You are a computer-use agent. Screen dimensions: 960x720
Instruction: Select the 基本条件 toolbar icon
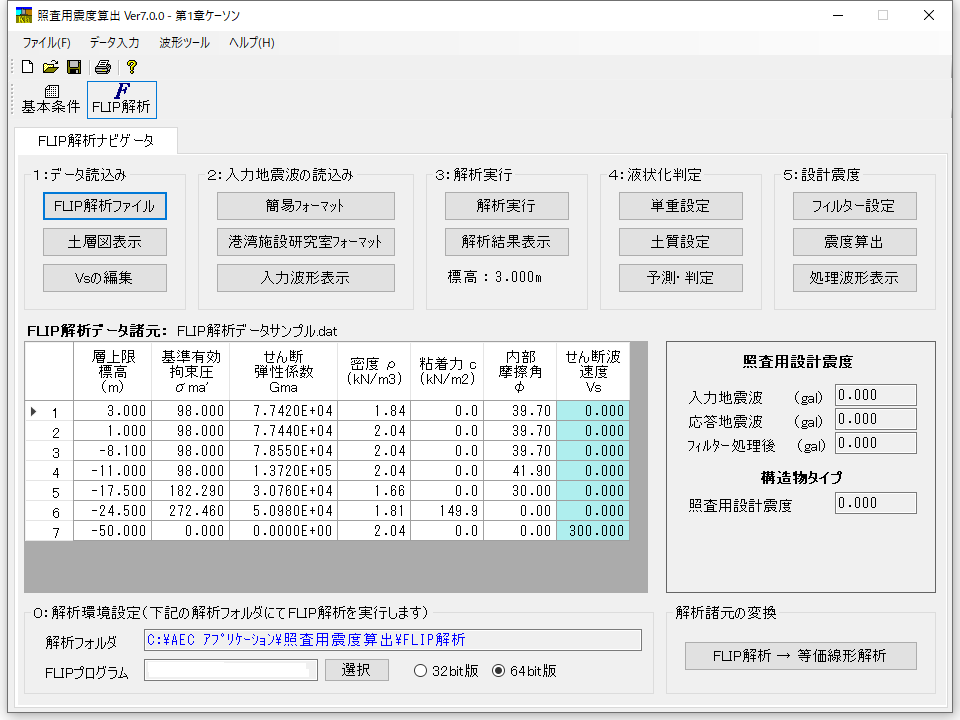click(x=51, y=100)
